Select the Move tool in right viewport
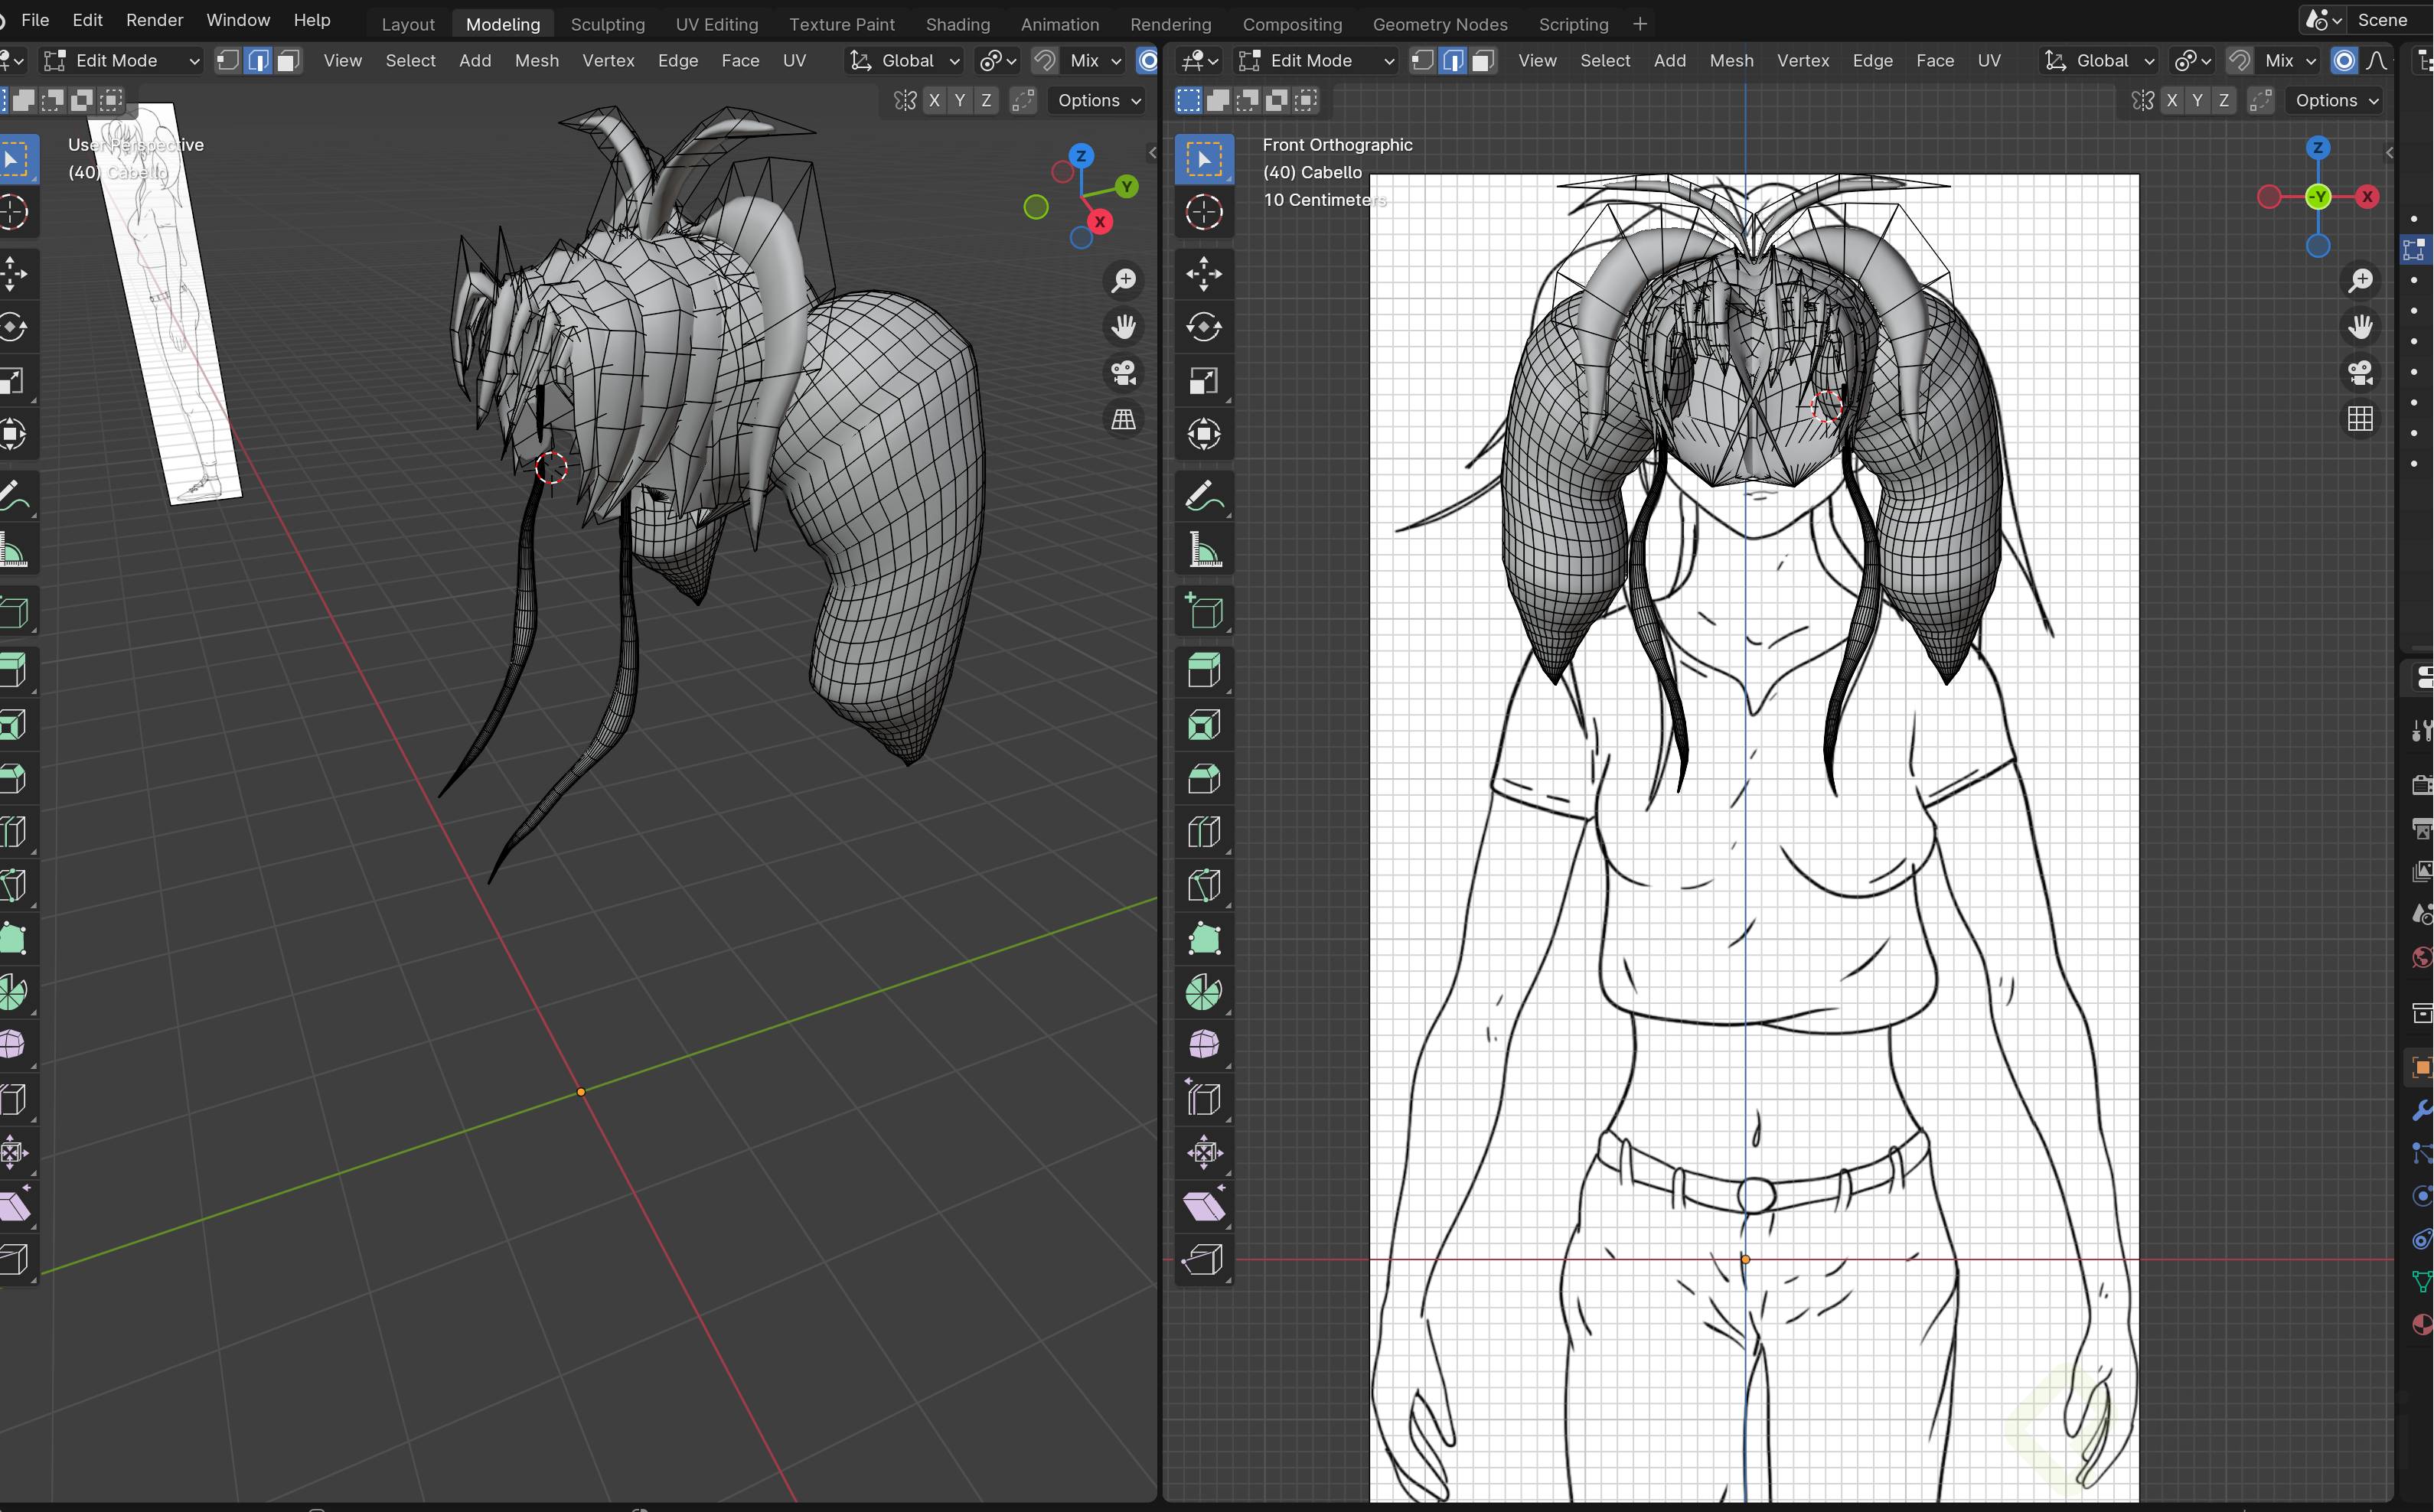Viewport: 2434px width, 1512px height. 1203,274
